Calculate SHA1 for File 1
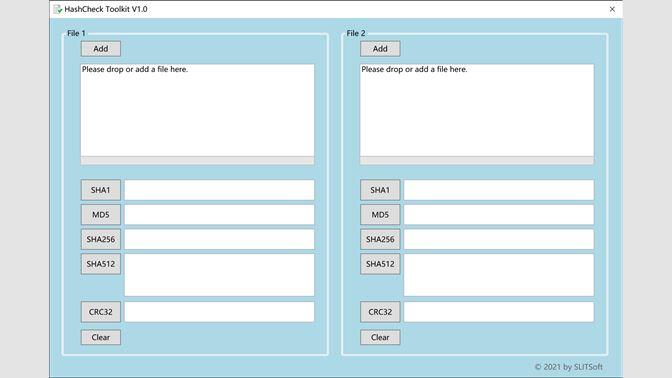672x378 pixels. point(101,190)
